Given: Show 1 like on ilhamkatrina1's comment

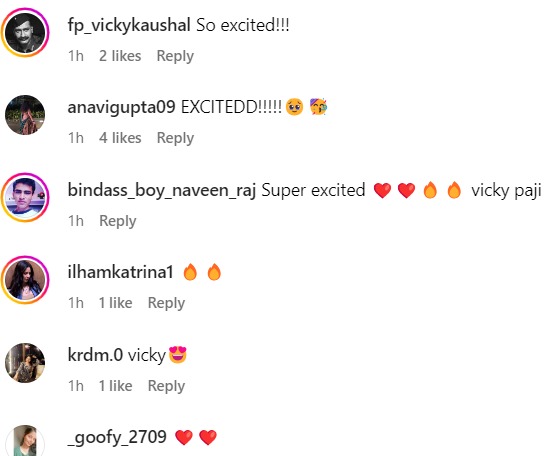Looking at the screenshot, I should 115,303.
